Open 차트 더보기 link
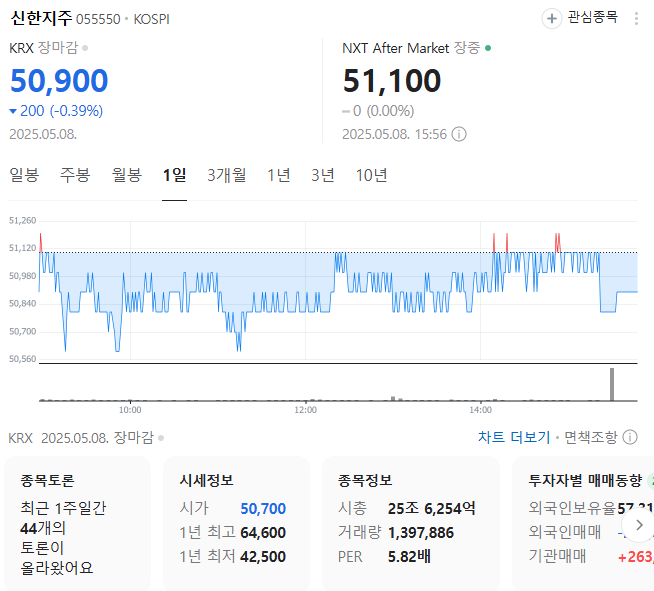 coord(514,437)
